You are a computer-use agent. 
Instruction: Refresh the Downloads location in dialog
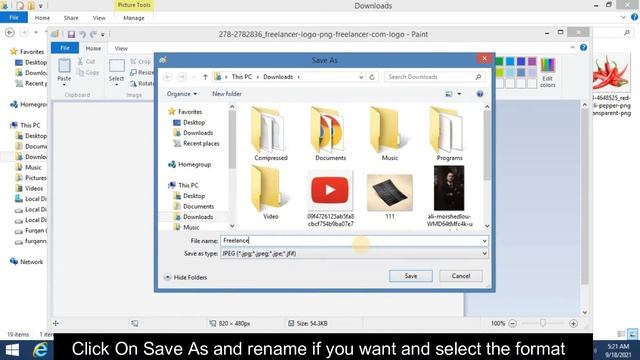(x=372, y=77)
